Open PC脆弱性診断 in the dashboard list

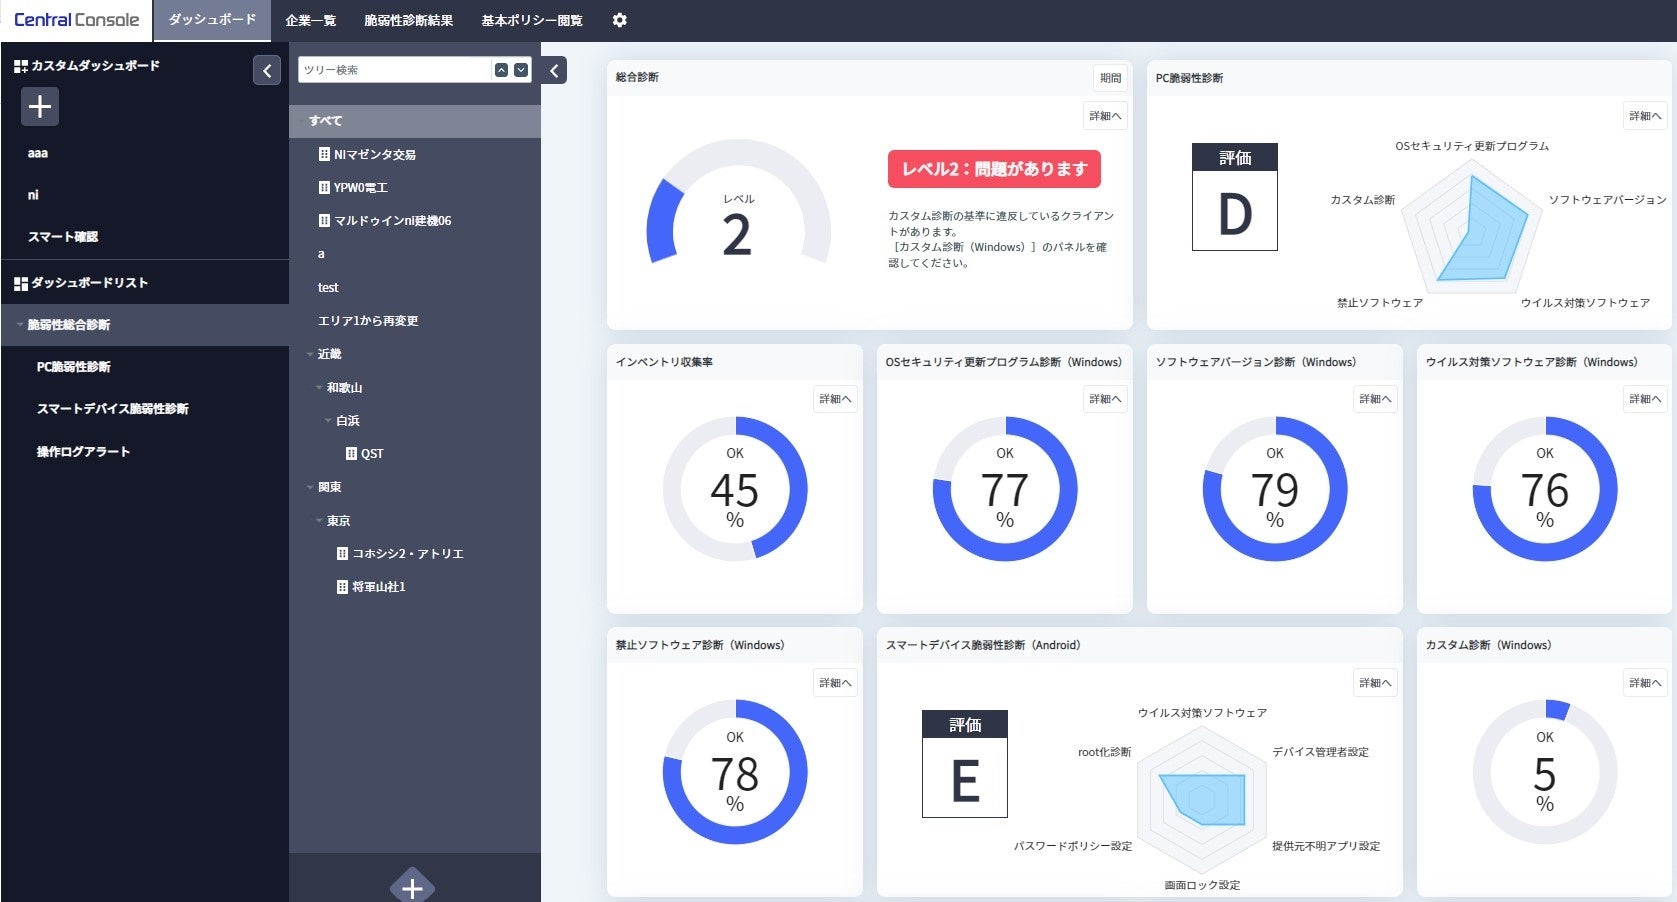[x=74, y=367]
